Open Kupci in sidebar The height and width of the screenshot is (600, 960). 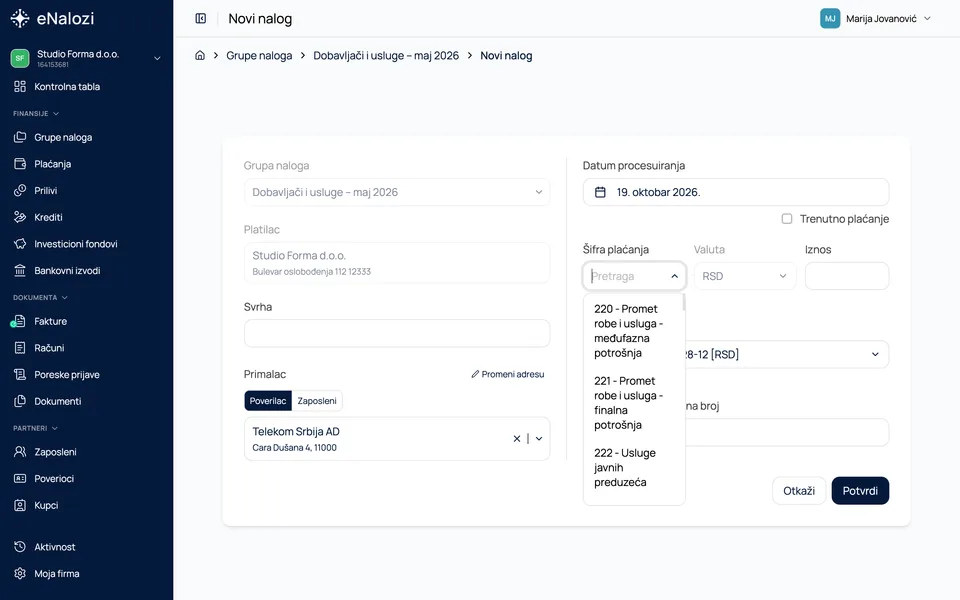[46, 505]
